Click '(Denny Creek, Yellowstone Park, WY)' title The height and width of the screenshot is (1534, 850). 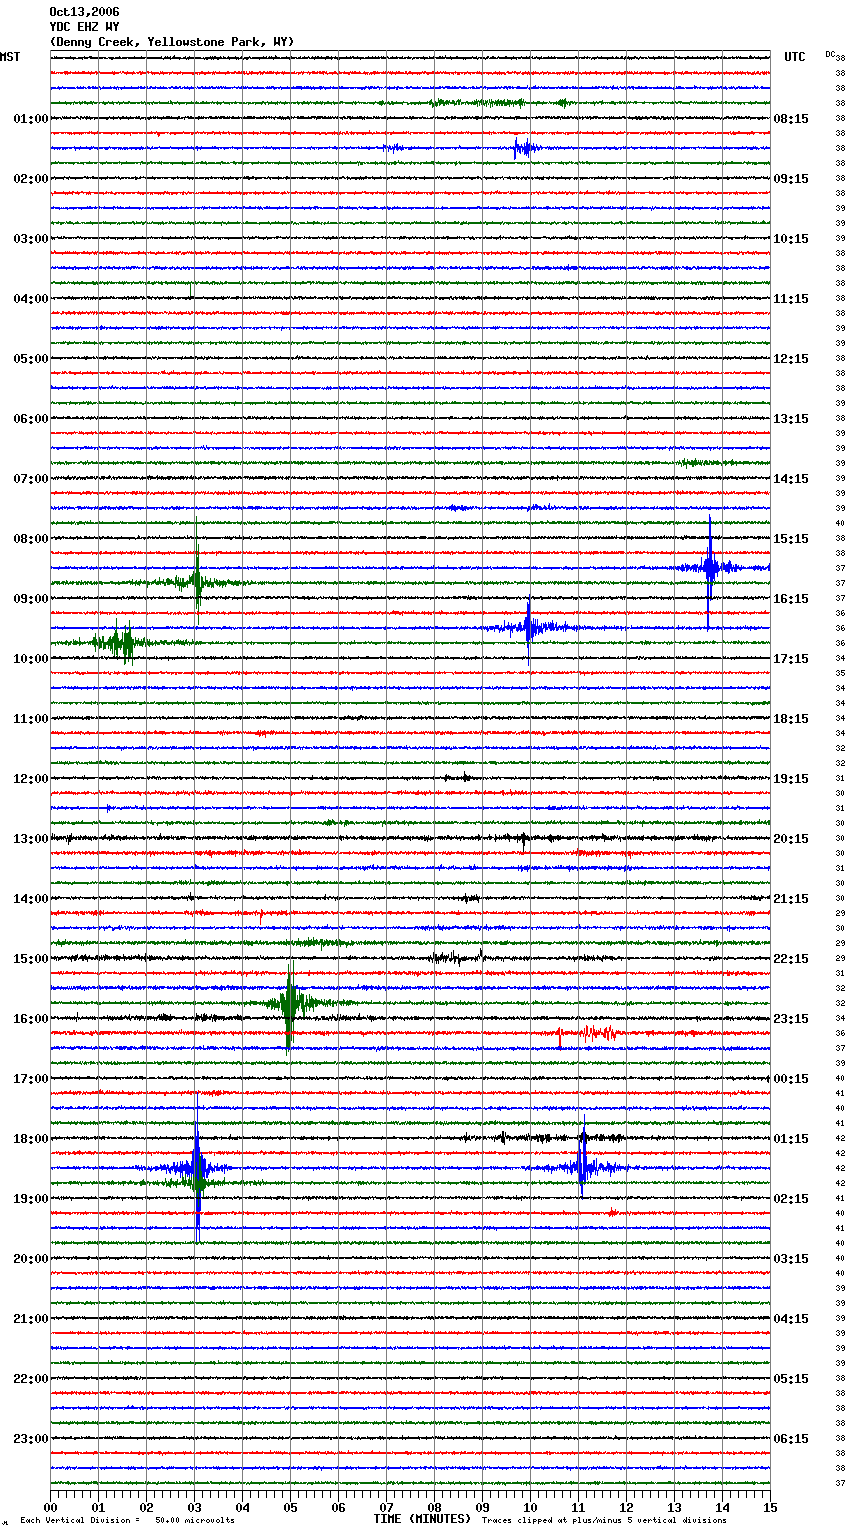point(171,42)
